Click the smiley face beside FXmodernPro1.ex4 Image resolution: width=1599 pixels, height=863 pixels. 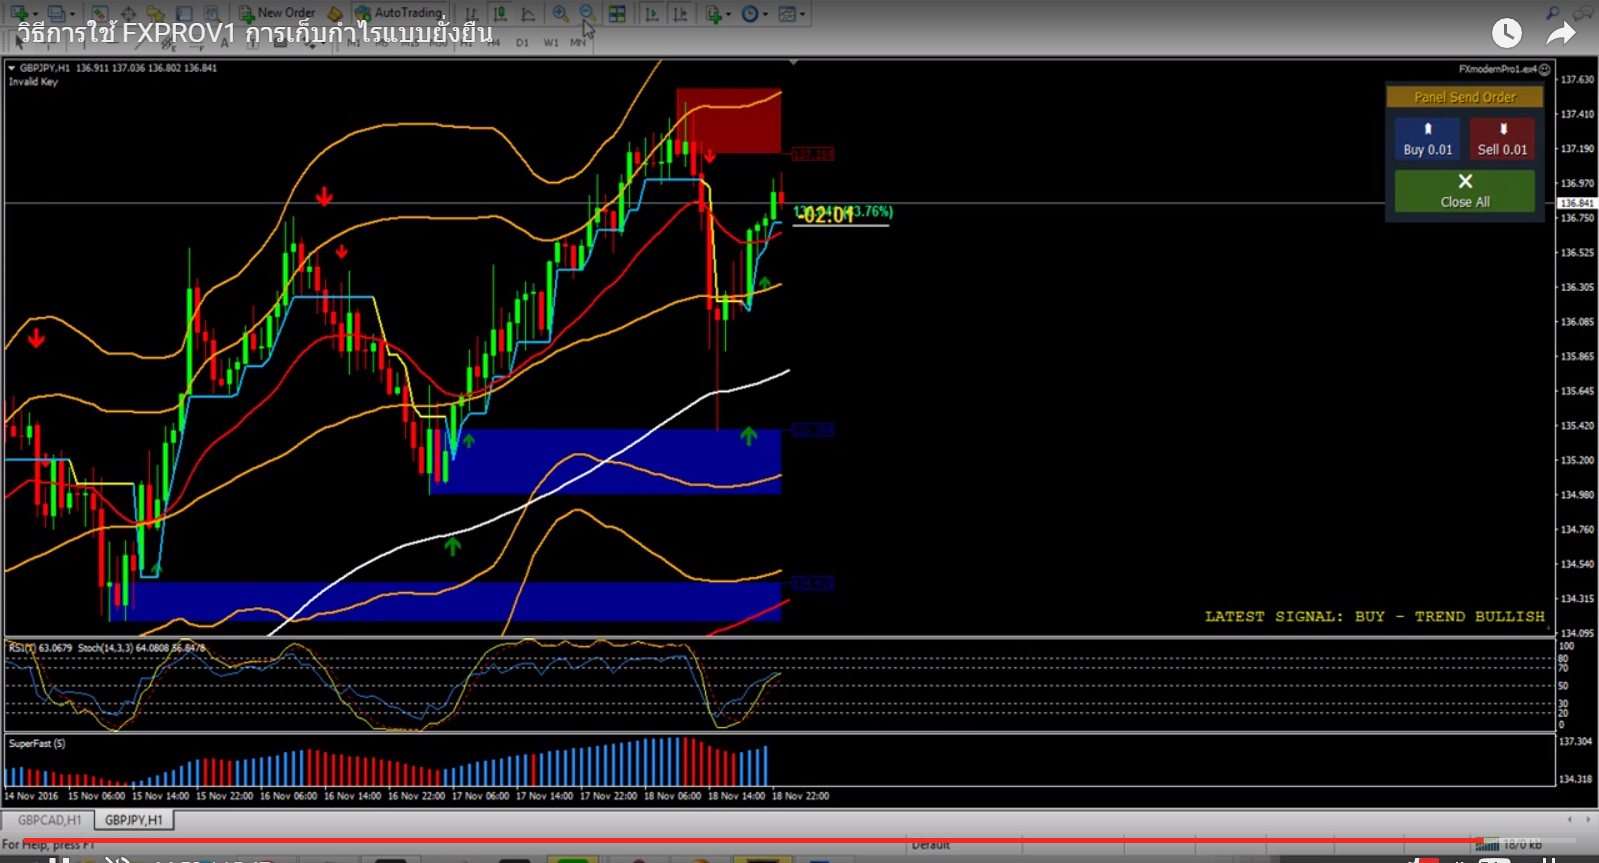pos(1545,69)
